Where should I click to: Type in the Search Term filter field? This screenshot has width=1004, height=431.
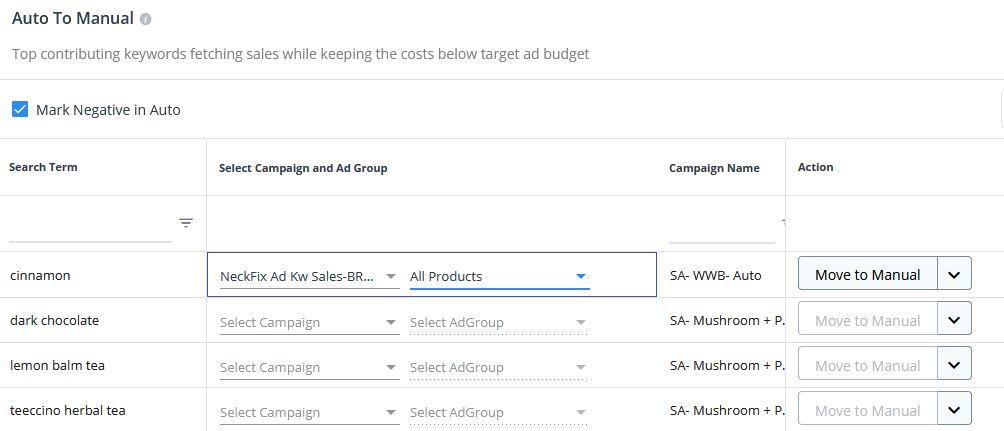click(90, 228)
